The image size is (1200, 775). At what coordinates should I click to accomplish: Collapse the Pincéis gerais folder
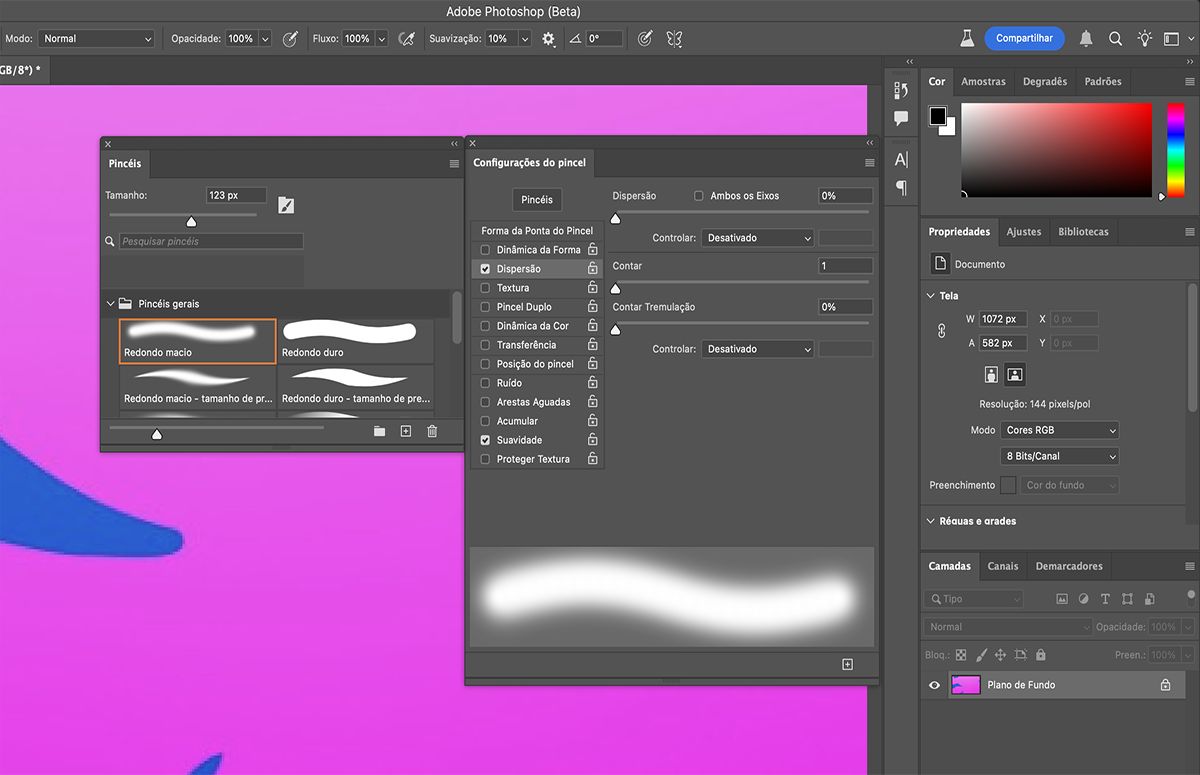pos(110,304)
